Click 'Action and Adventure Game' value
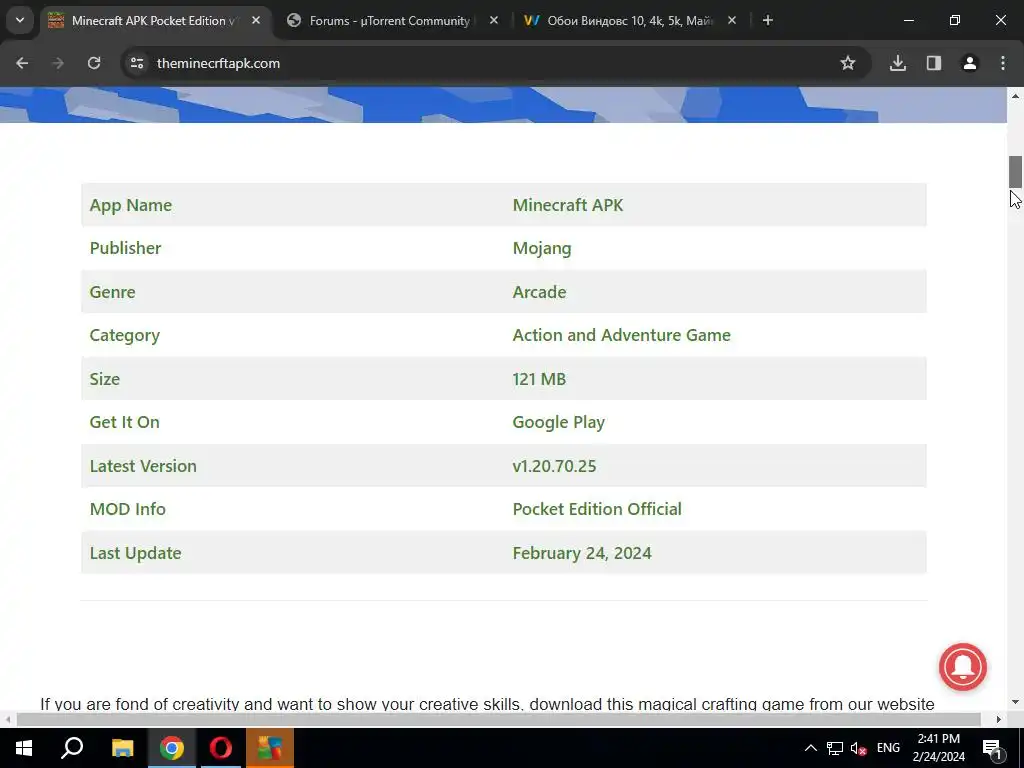The height and width of the screenshot is (768, 1024). coord(622,335)
